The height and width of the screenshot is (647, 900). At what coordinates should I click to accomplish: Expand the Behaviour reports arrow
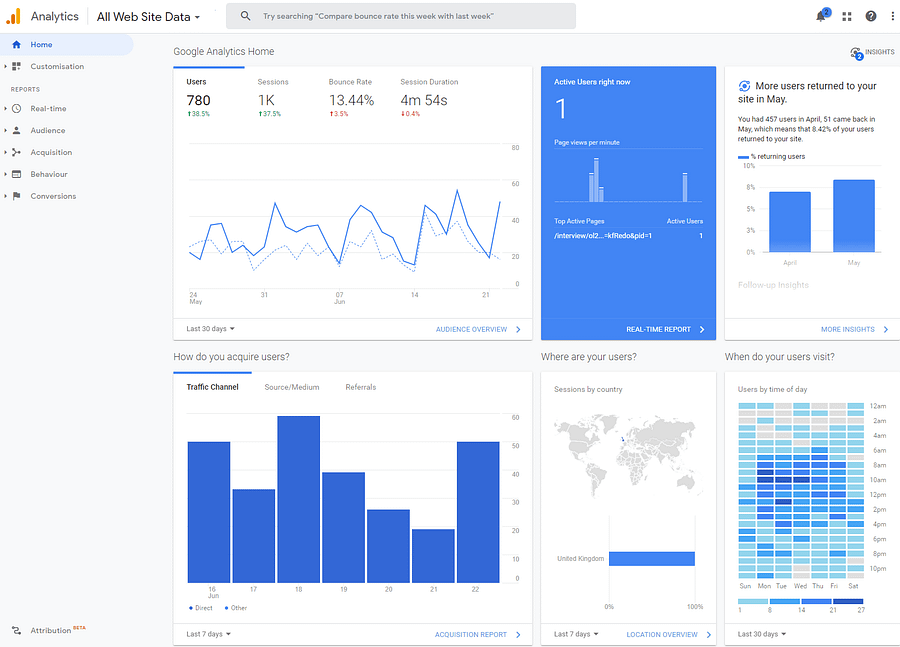tap(5, 174)
